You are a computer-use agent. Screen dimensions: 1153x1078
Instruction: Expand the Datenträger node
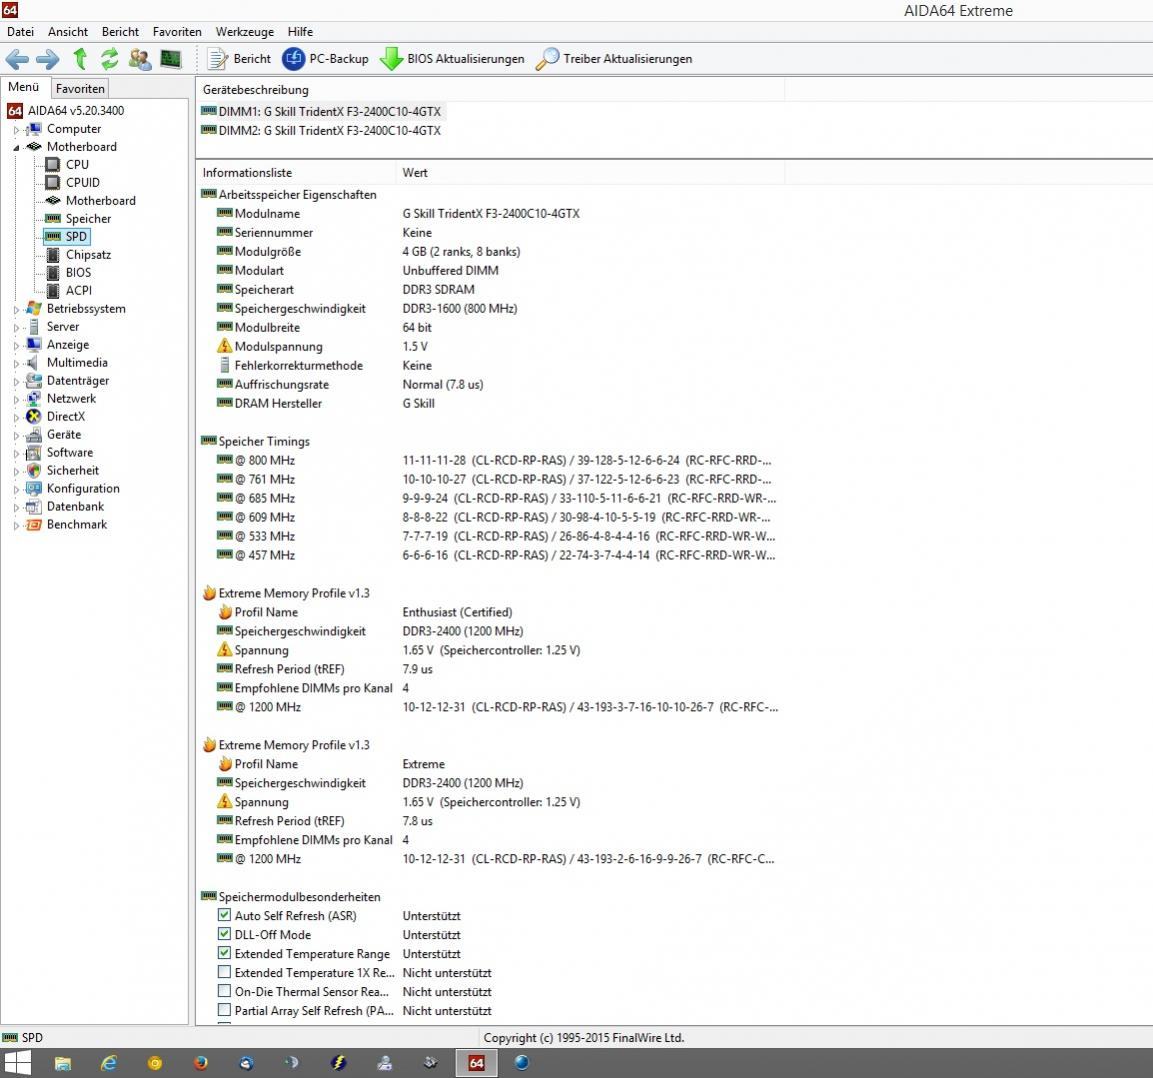(x=16, y=382)
